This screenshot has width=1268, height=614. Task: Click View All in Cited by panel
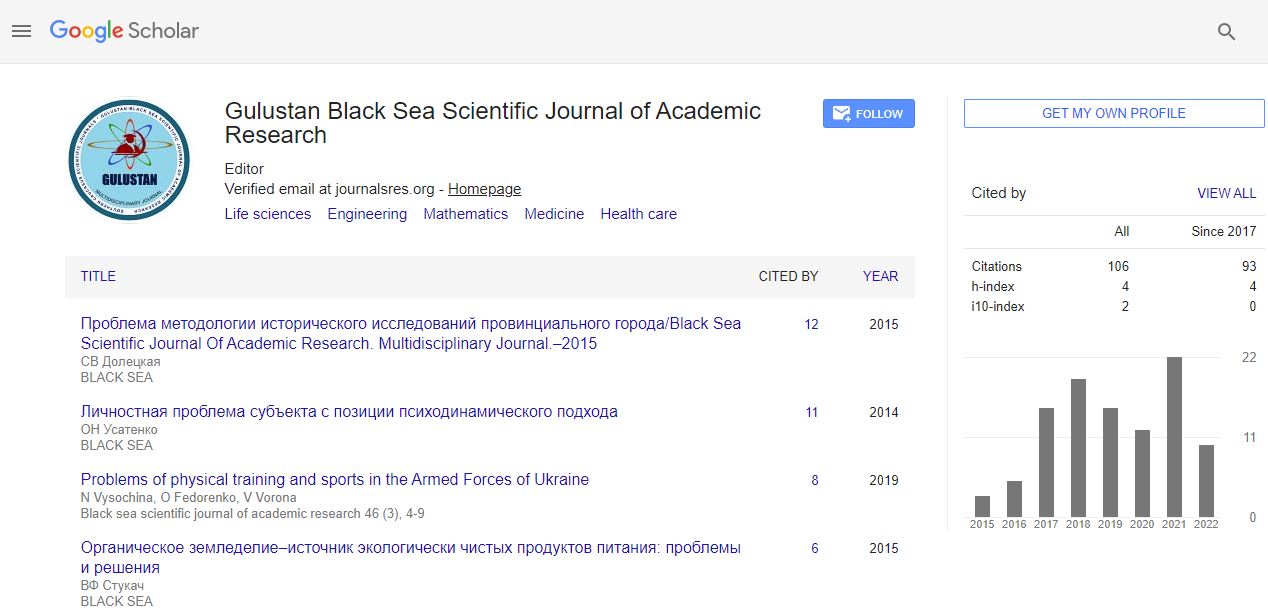1226,193
